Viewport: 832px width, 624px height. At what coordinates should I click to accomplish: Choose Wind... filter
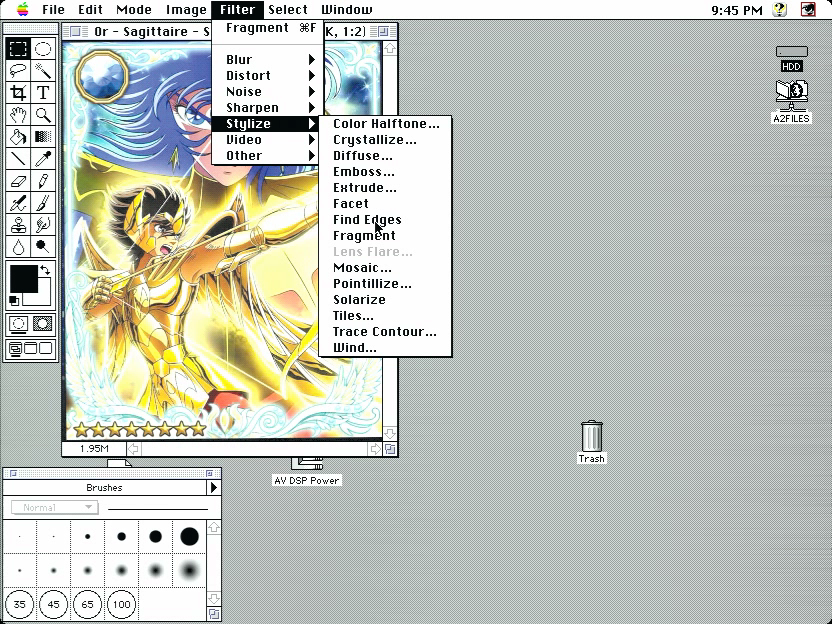pos(386,348)
